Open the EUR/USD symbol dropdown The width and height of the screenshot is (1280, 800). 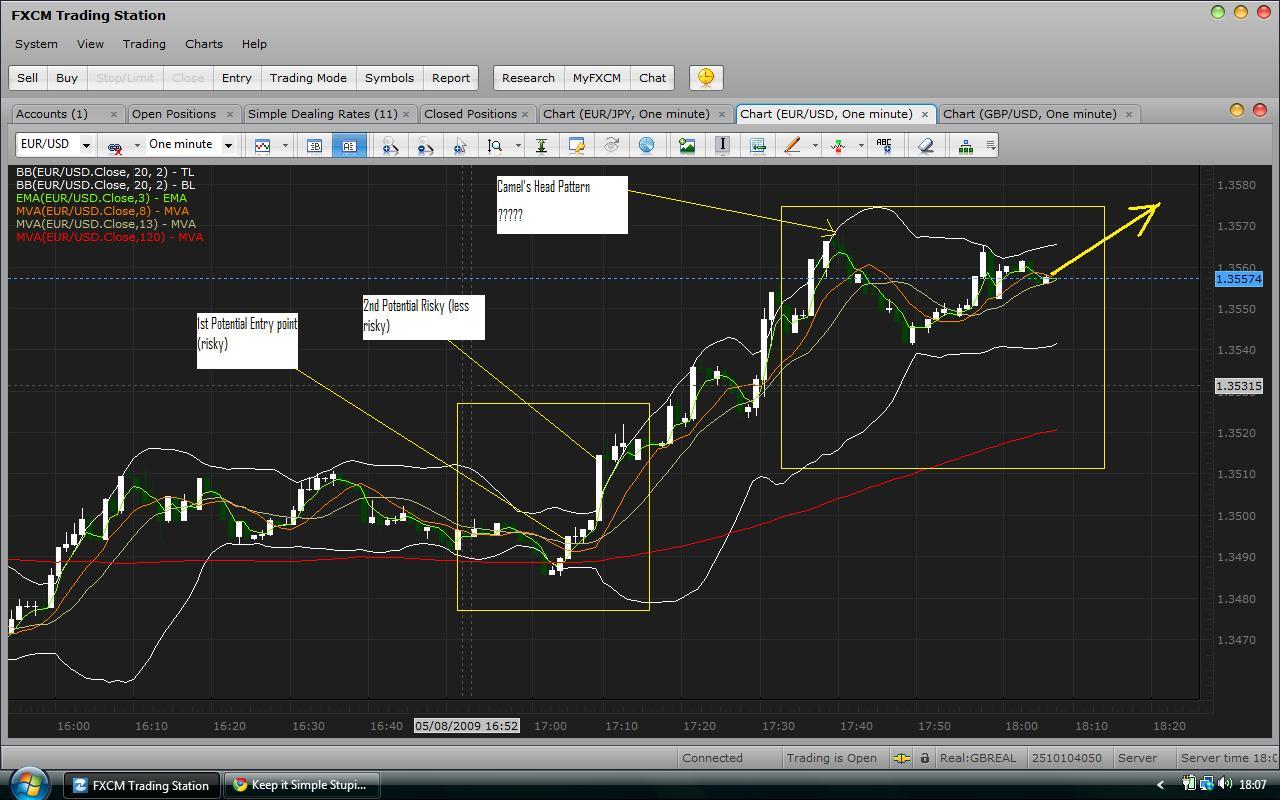(x=86, y=145)
